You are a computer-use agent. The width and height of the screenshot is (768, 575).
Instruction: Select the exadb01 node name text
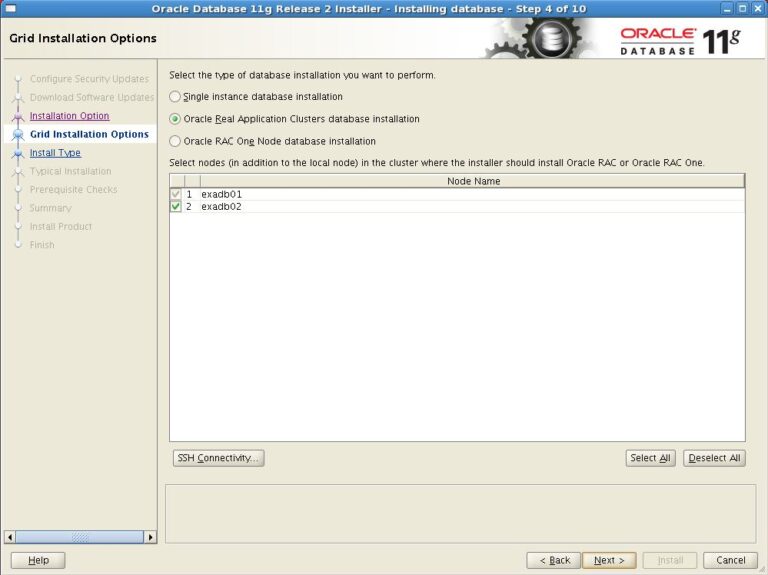(x=221, y=194)
